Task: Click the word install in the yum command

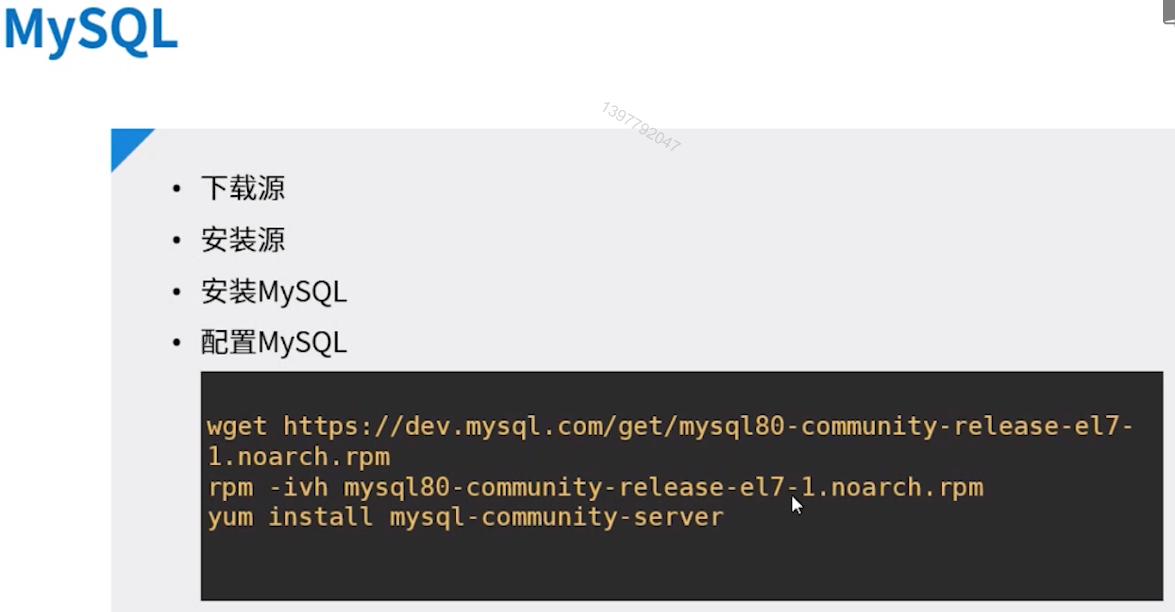Action: [321, 517]
